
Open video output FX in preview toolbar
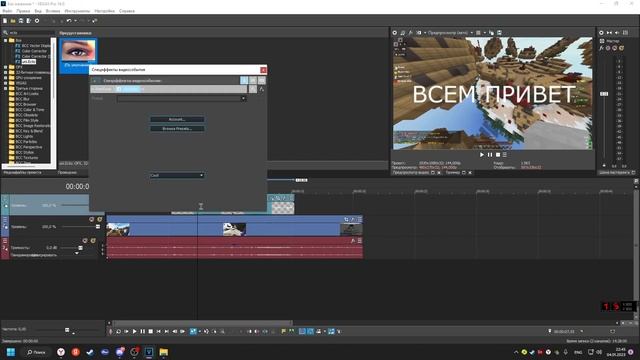[411, 33]
